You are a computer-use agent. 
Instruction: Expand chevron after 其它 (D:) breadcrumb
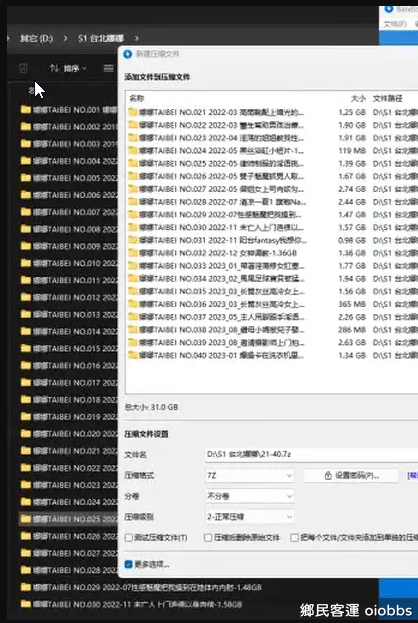[65, 38]
